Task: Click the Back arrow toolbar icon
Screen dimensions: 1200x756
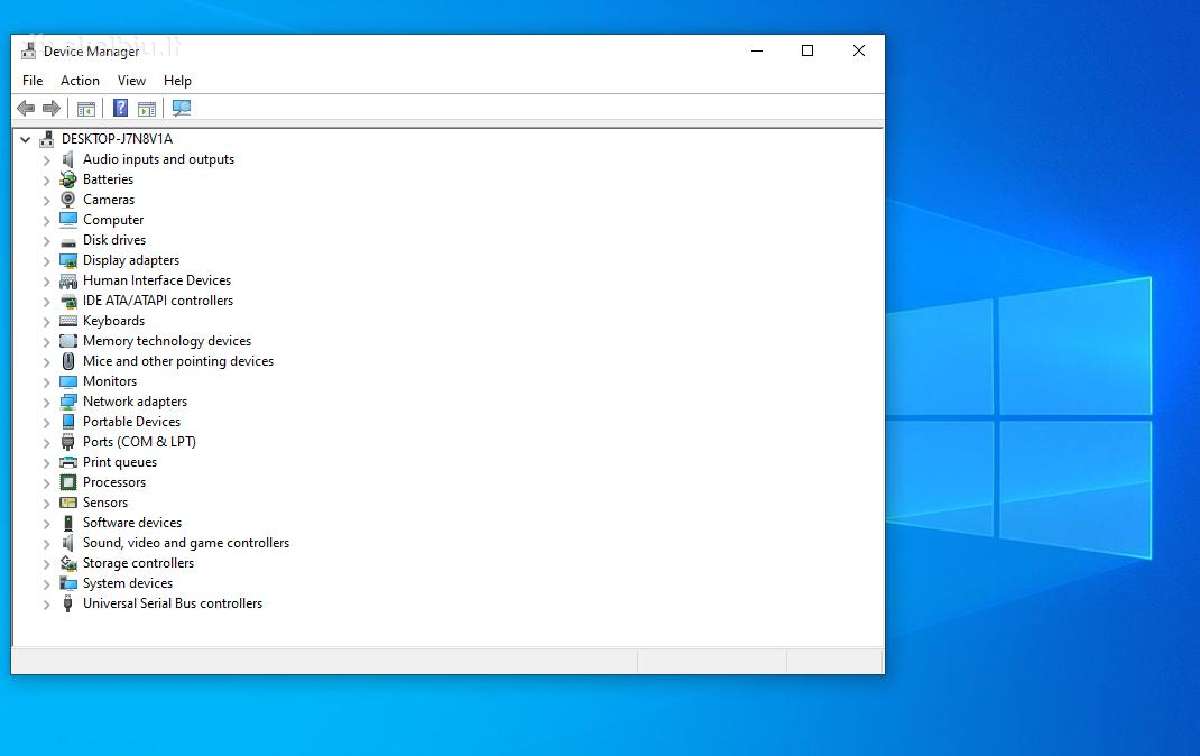Action: click(26, 108)
